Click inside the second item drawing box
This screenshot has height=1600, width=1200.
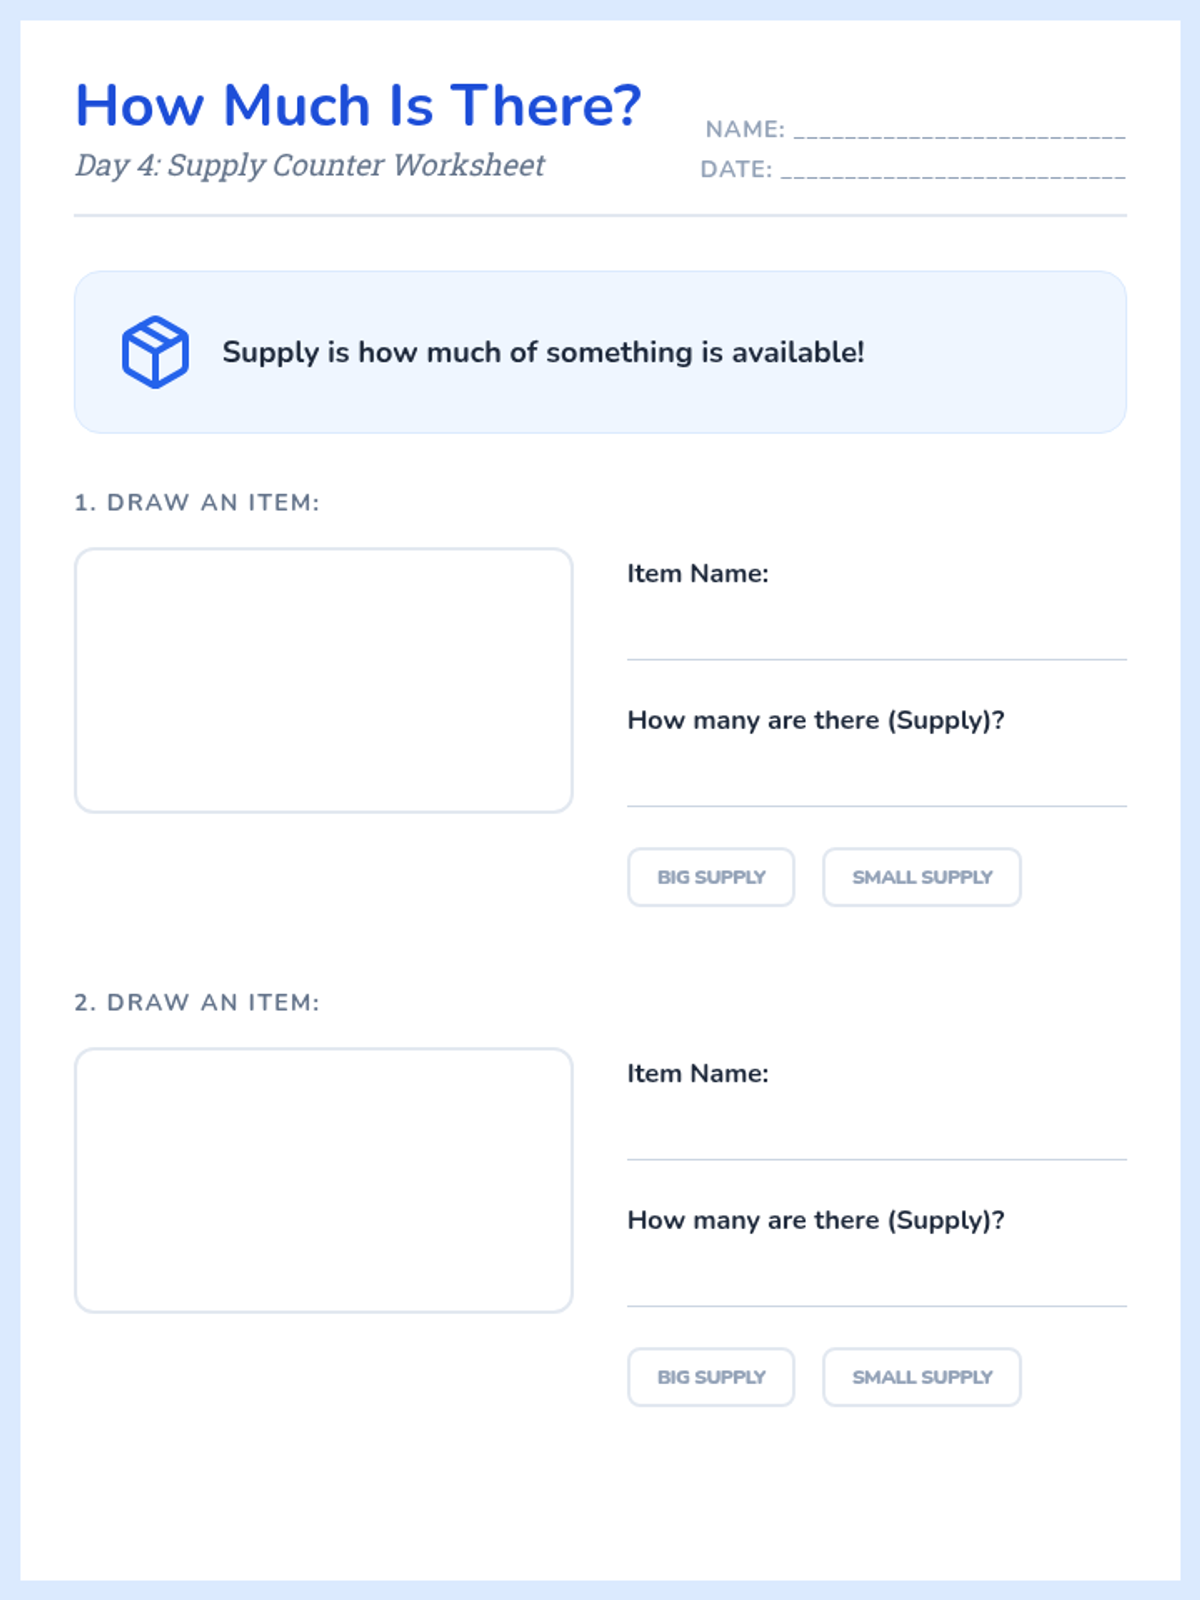pyautogui.click(x=323, y=1180)
